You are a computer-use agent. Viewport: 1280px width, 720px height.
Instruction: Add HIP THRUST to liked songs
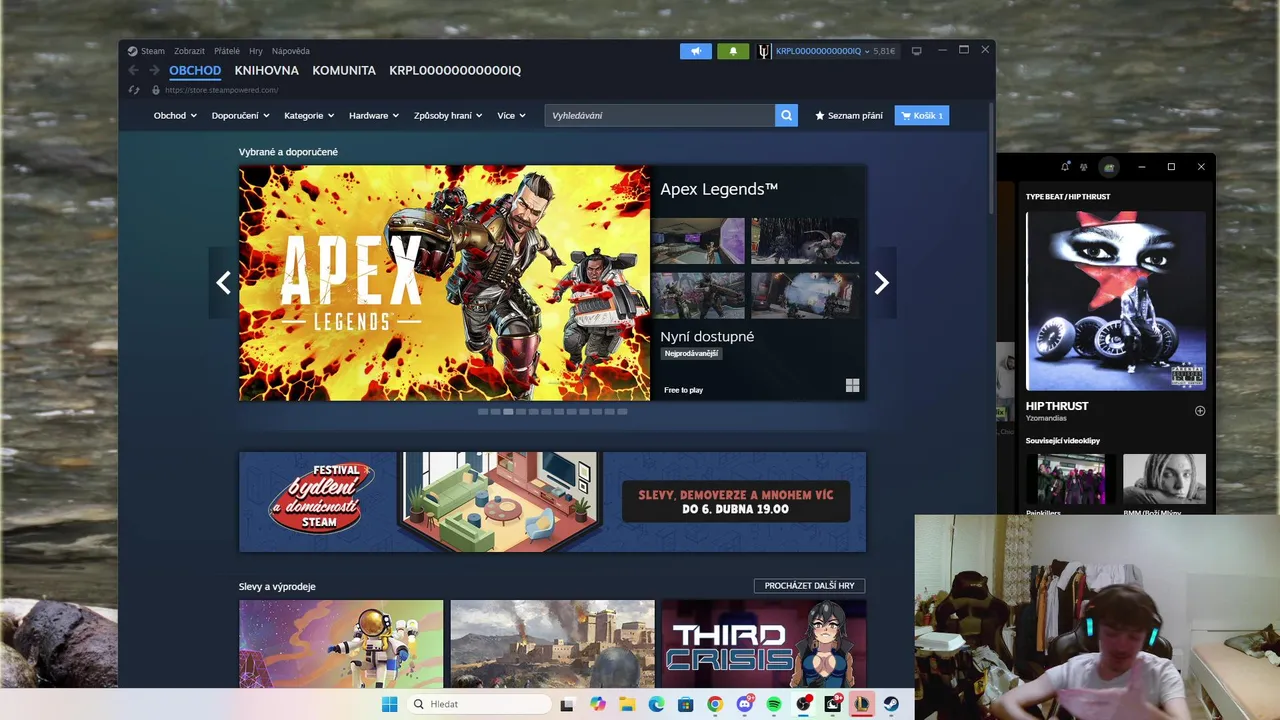1200,410
